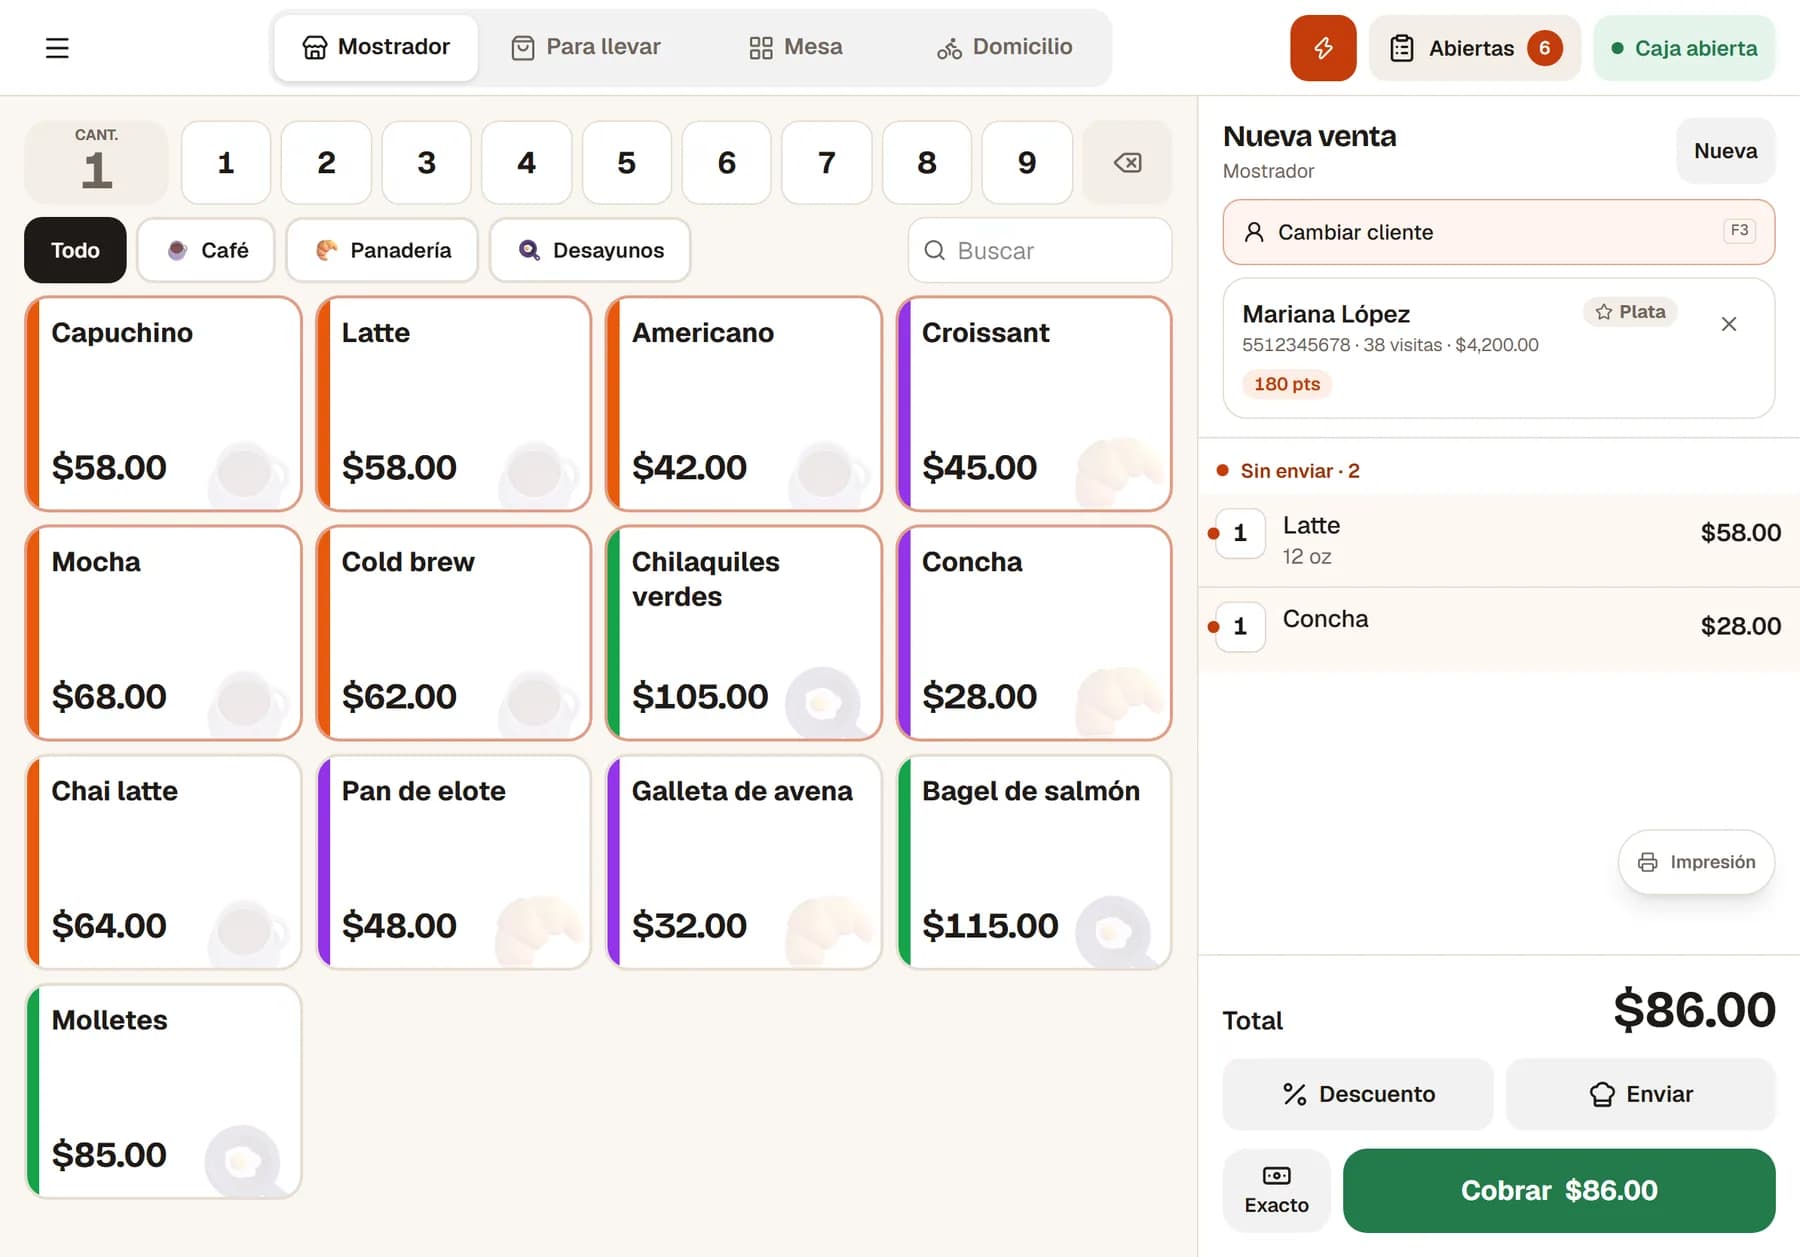Viewport: 1800px width, 1257px height.
Task: Add Bagel de salmón to the order
Action: [1034, 862]
